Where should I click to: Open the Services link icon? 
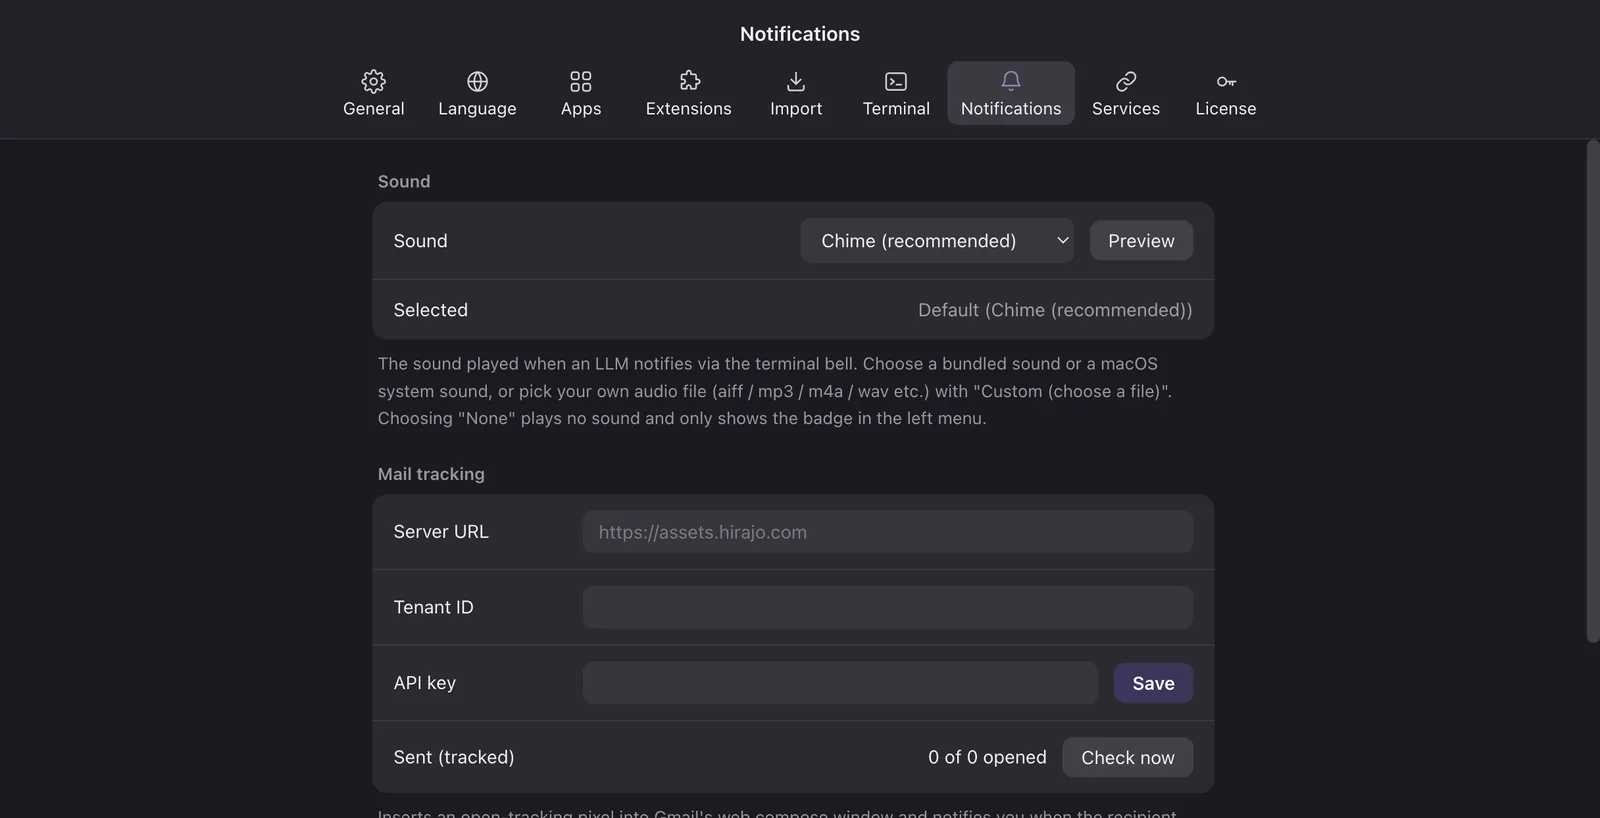pos(1126,81)
